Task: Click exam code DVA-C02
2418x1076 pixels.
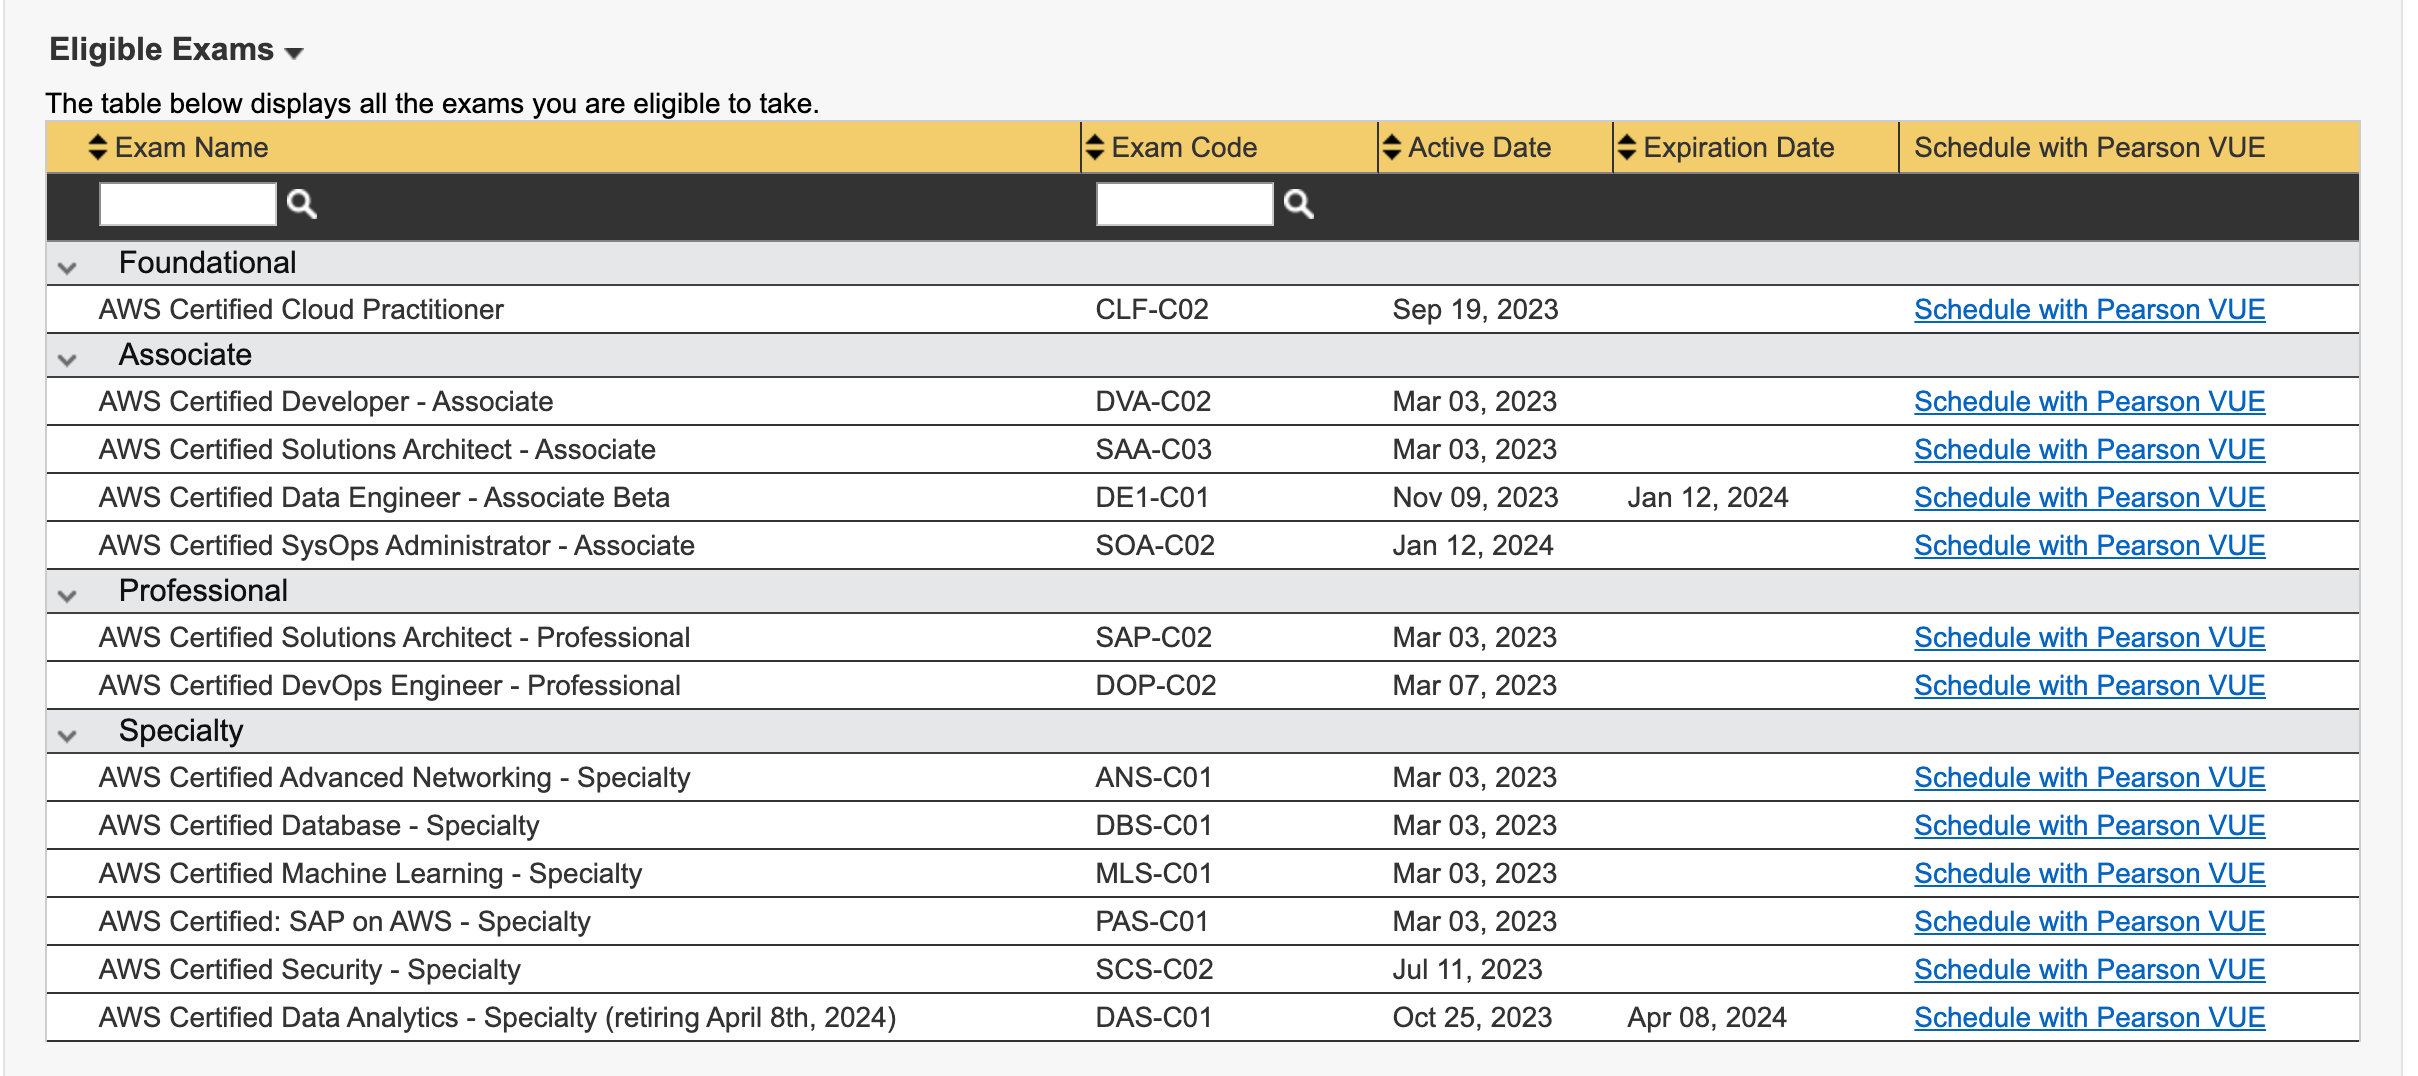Action: pyautogui.click(x=1153, y=402)
